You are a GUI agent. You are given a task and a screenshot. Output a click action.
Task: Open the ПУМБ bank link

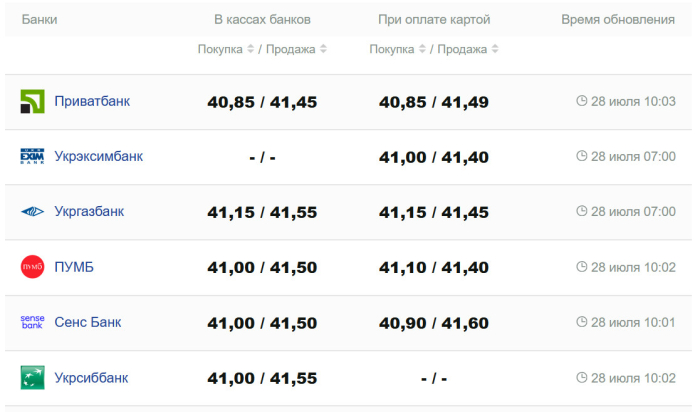pos(74,267)
